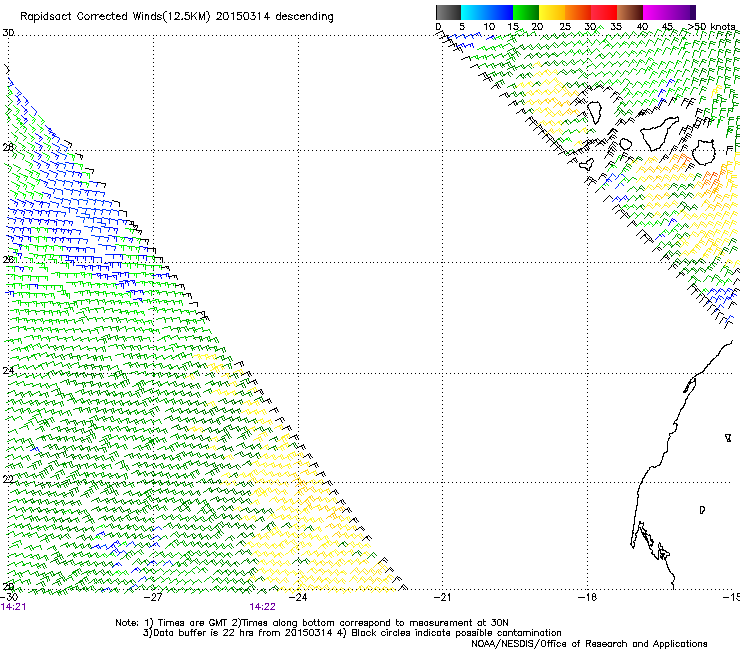Viewport: 740px width, 650px height.
Task: Click the cyan 5-10 knots color swatch
Action: point(474,12)
